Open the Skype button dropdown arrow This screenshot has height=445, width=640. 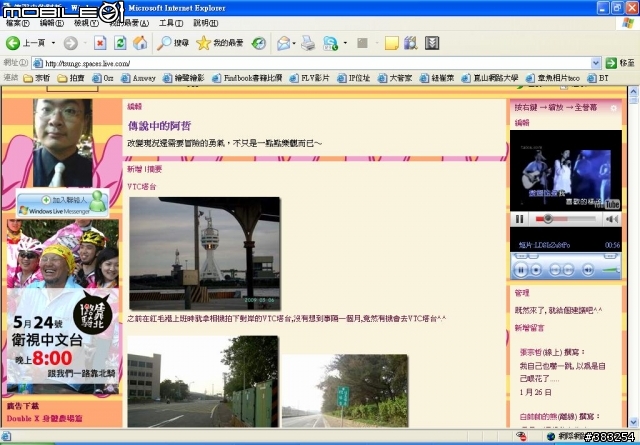coord(345,43)
